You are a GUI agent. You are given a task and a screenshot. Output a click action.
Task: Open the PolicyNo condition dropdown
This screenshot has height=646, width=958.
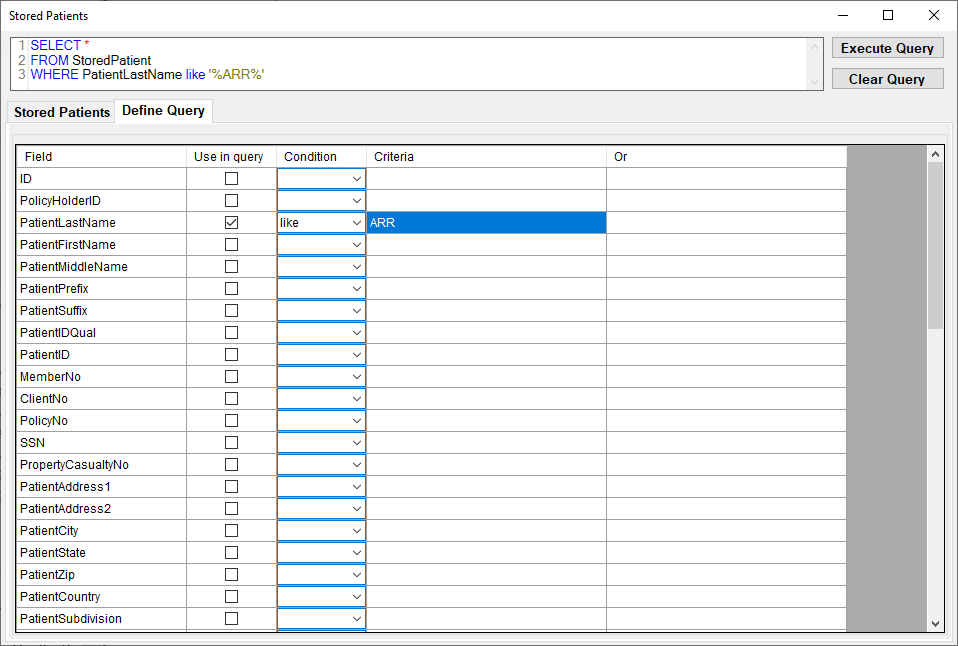pyautogui.click(x=321, y=420)
